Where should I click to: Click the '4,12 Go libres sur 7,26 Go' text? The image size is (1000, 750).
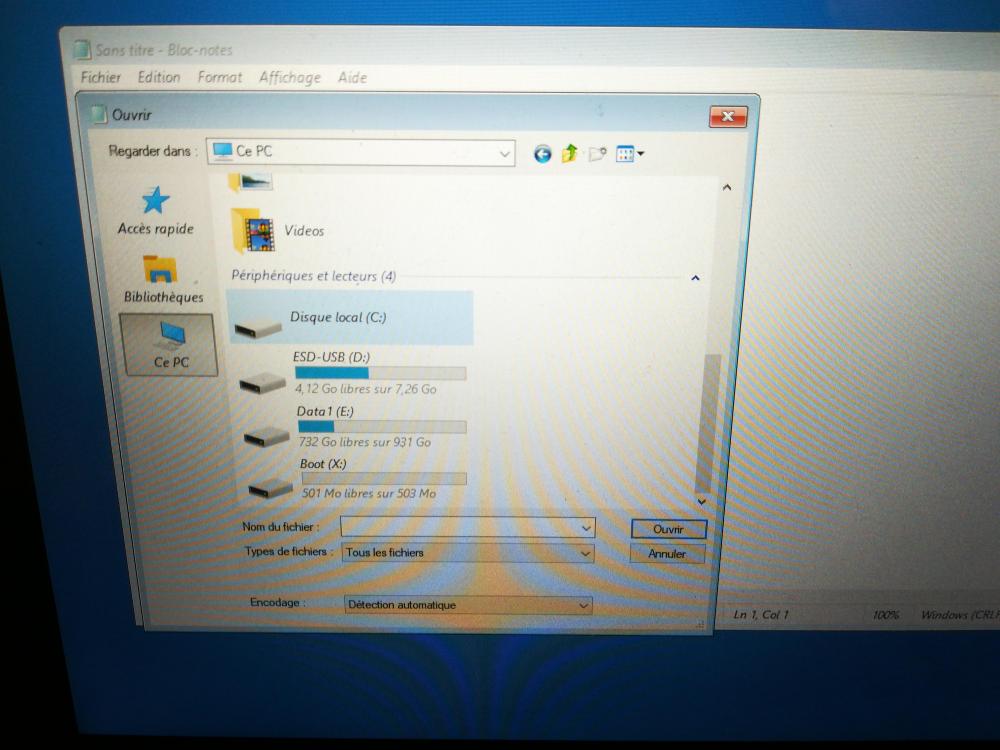(365, 388)
